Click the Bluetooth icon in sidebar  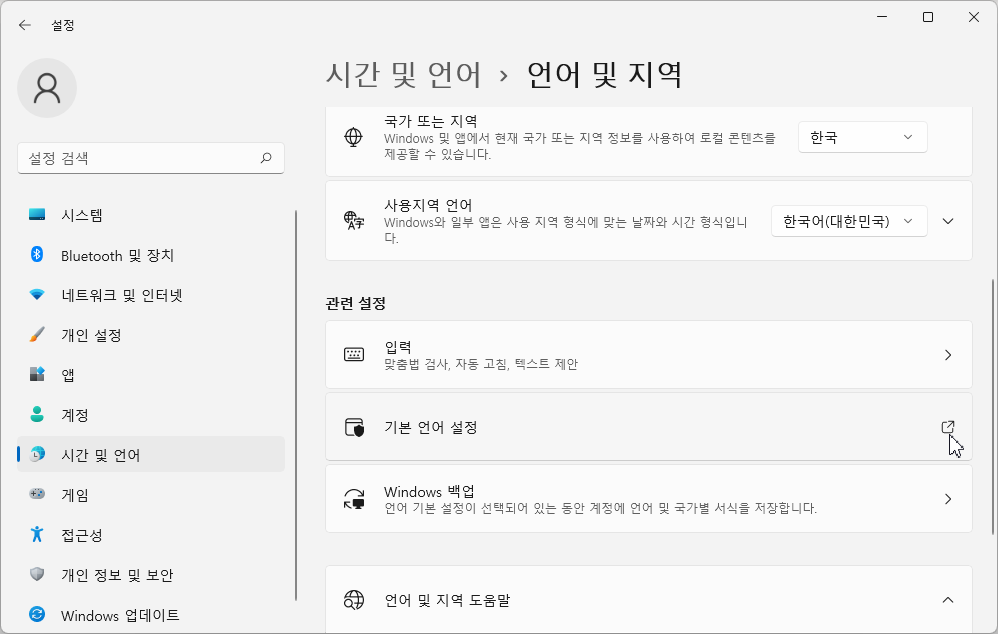(37, 255)
